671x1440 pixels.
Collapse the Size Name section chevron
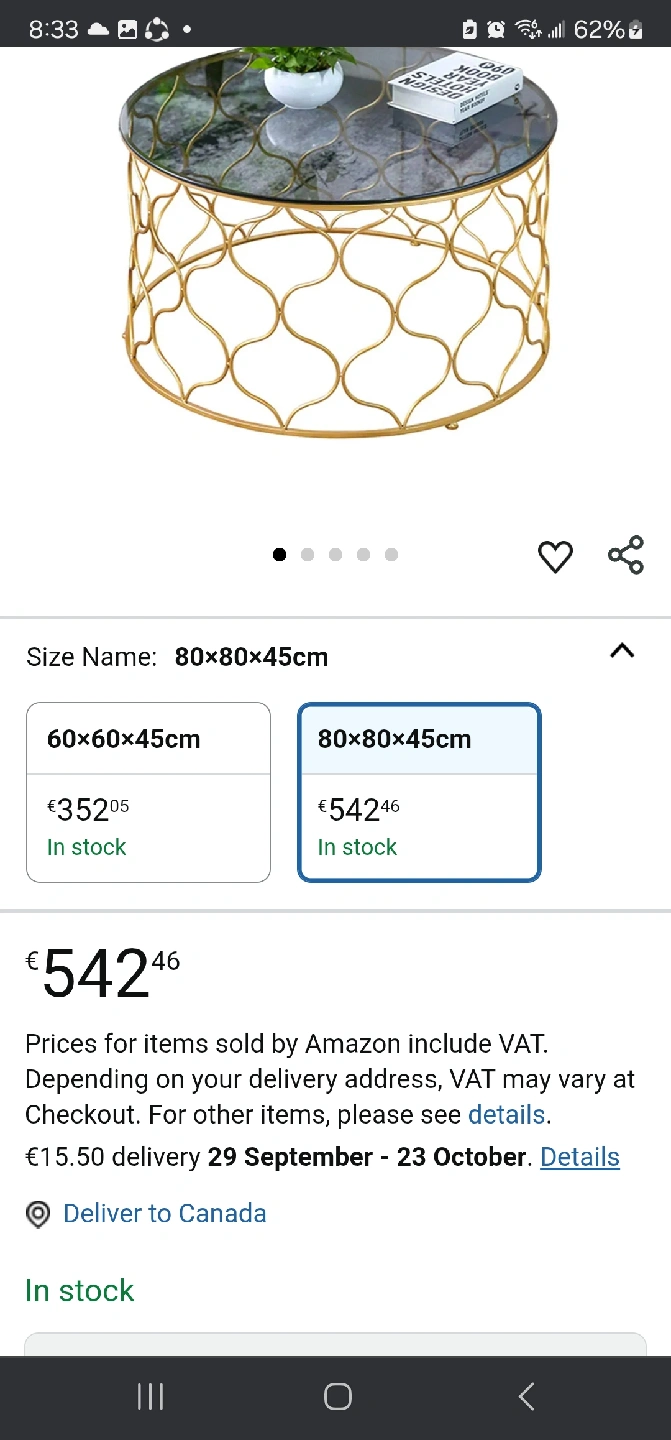pyautogui.click(x=622, y=652)
